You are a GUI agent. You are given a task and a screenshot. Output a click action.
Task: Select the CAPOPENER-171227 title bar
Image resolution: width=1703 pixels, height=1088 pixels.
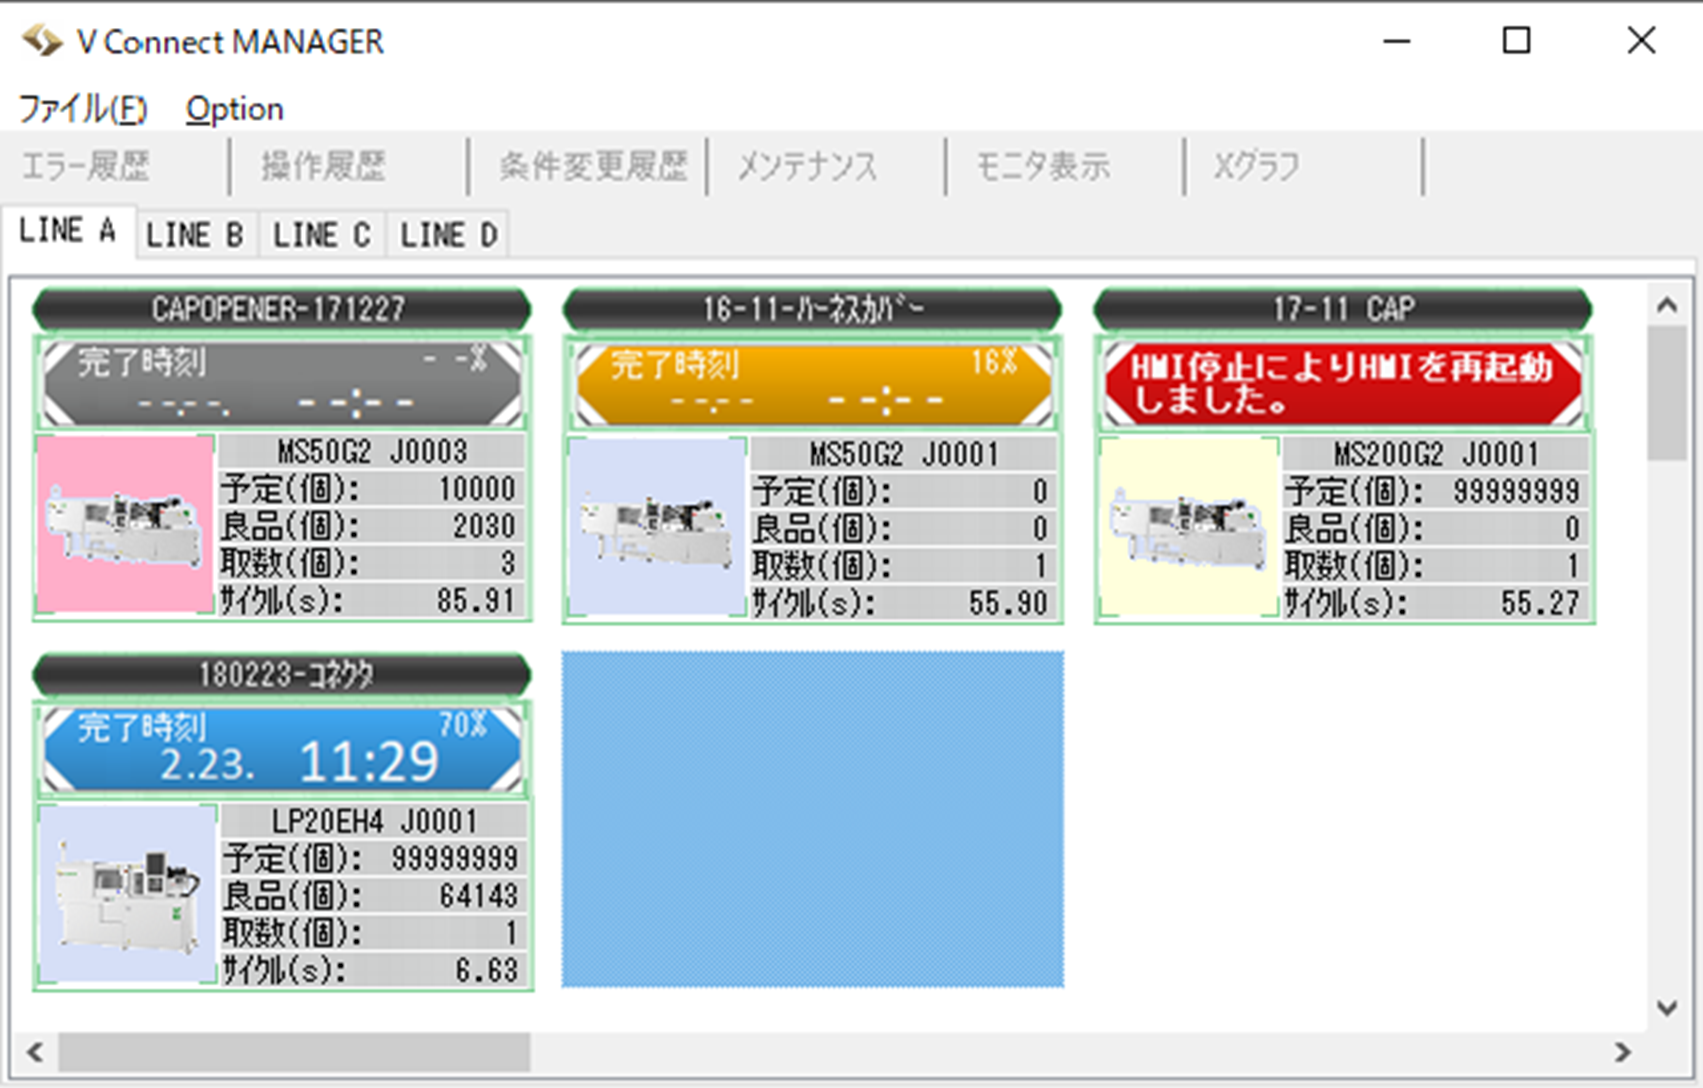(281, 309)
